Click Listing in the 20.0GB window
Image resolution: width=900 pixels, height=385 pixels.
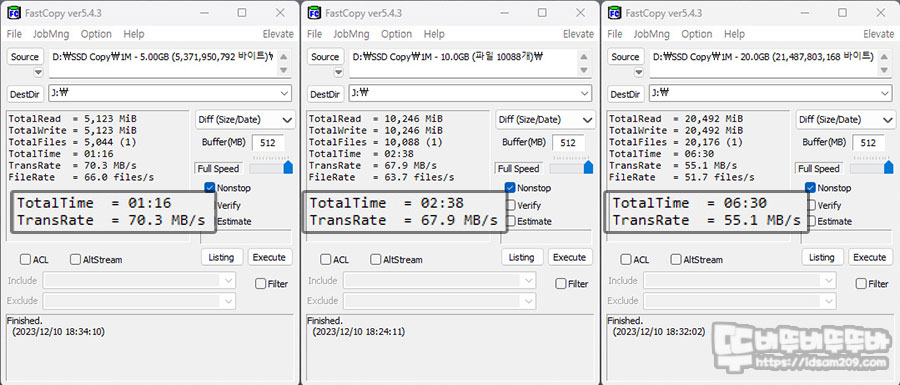(x=822, y=257)
